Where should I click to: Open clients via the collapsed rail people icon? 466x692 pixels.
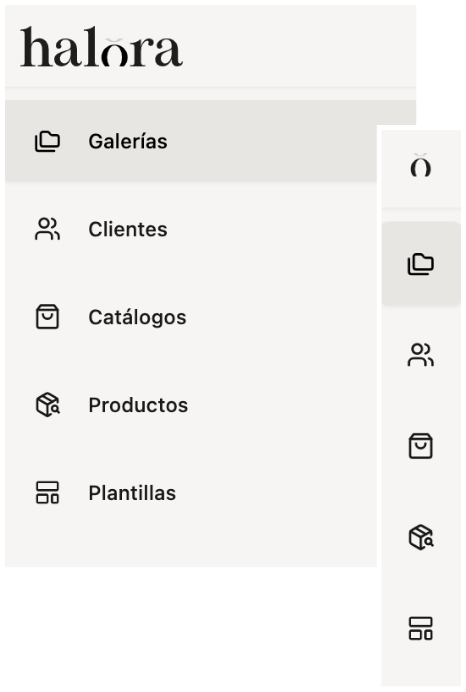tap(421, 355)
